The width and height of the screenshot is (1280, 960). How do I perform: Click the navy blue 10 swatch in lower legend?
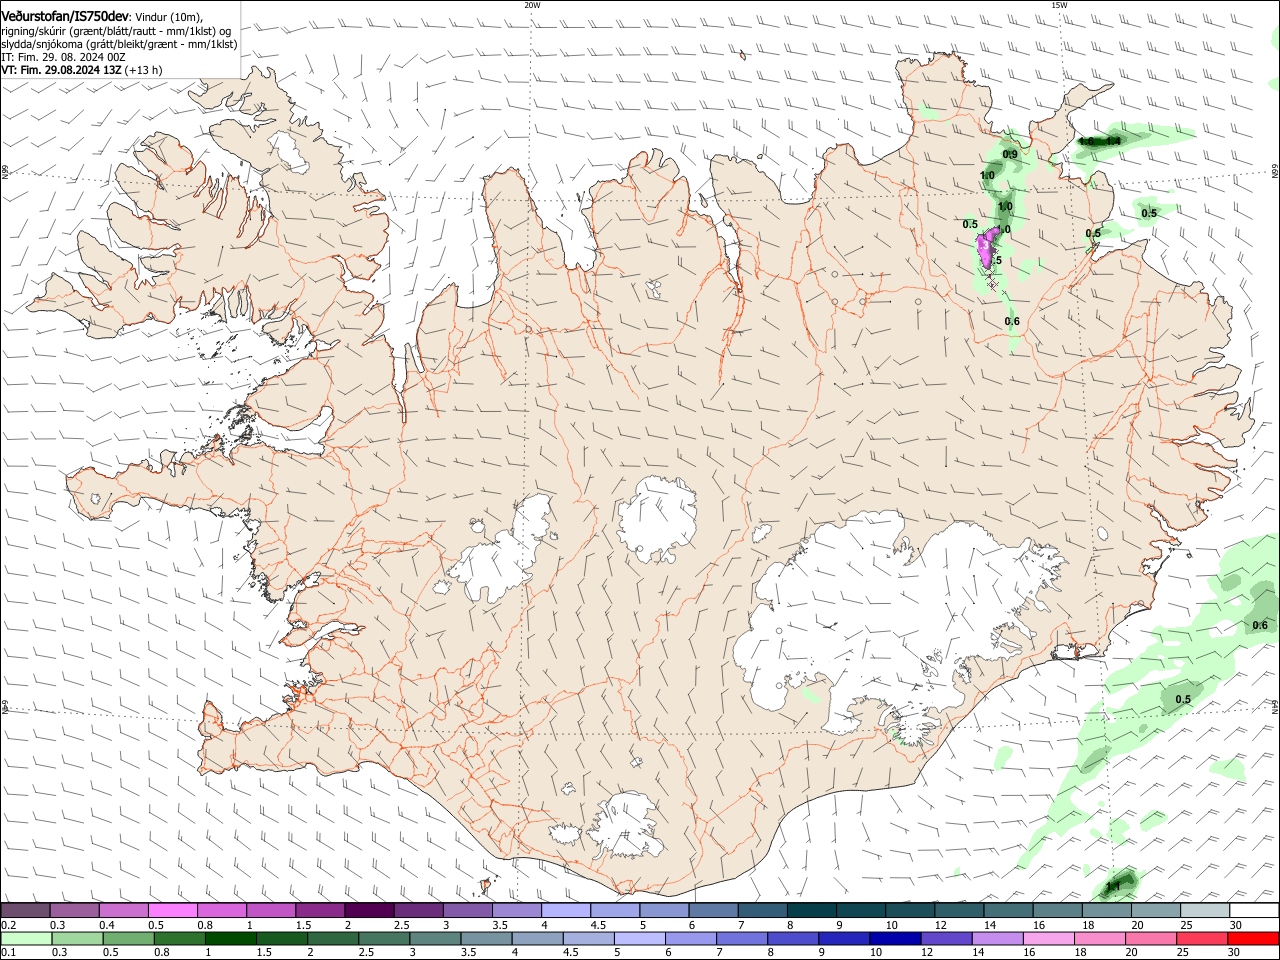(894, 939)
